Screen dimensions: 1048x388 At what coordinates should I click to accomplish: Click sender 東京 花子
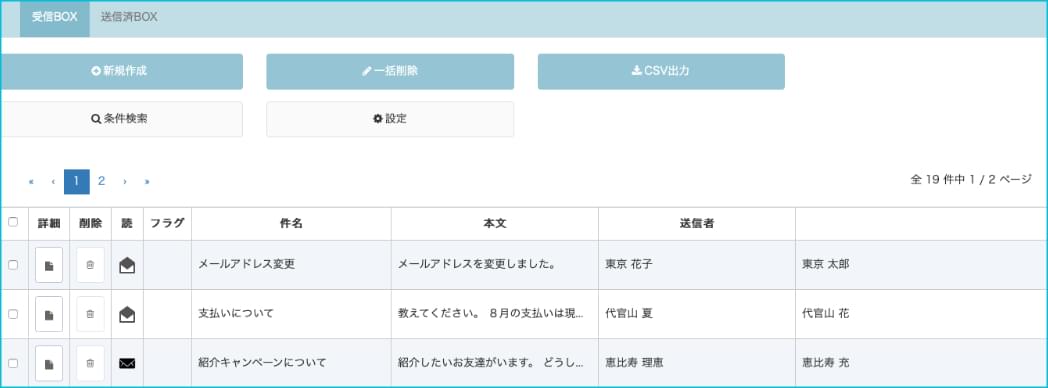coord(629,264)
